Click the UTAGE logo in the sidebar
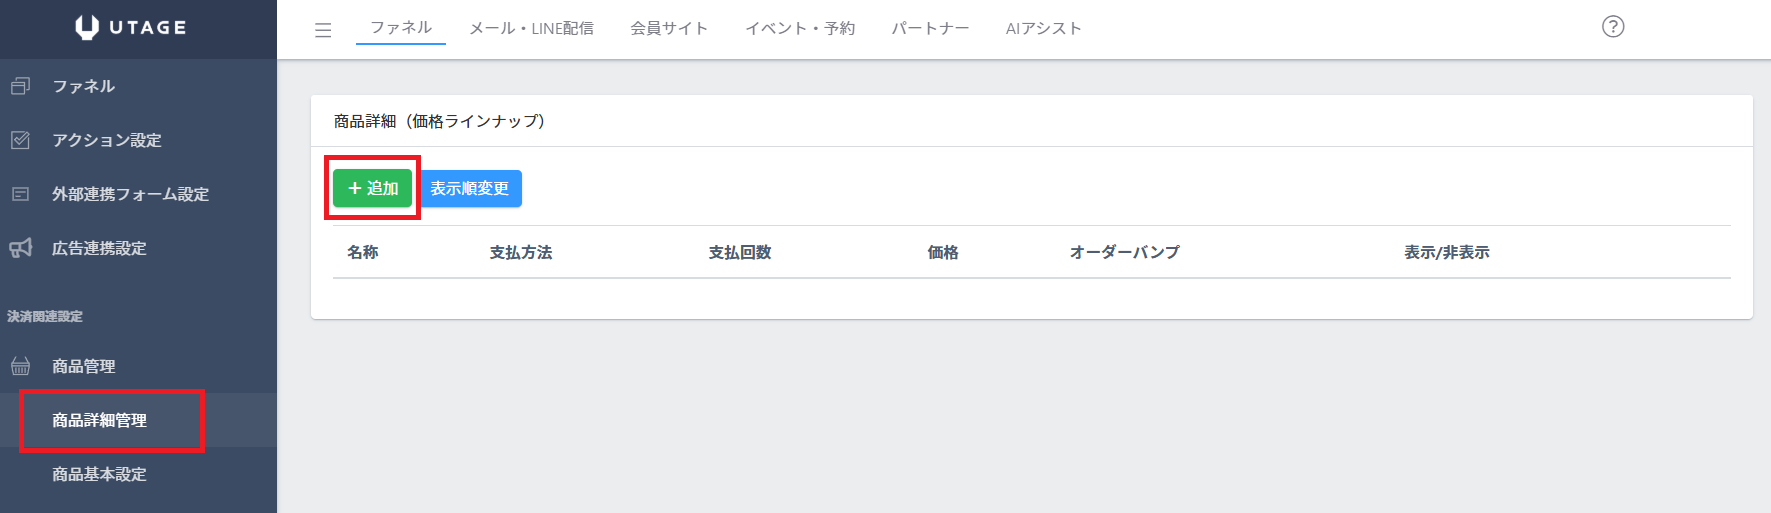1771x513 pixels. pos(131,28)
